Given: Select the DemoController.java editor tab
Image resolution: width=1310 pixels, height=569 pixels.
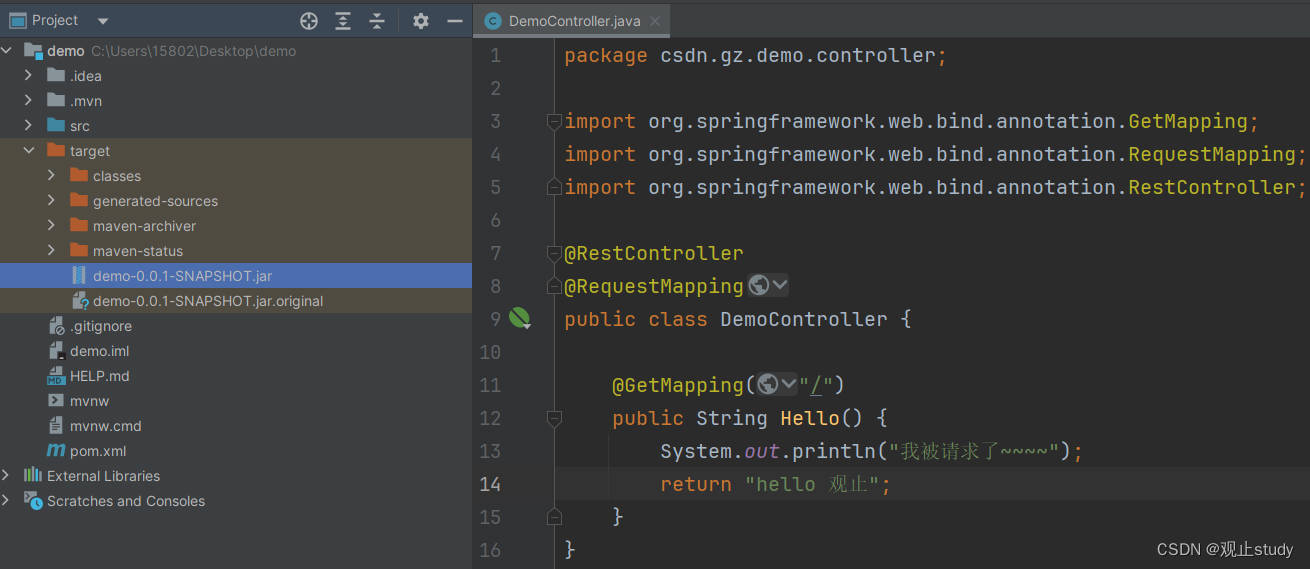Looking at the screenshot, I should (x=572, y=21).
